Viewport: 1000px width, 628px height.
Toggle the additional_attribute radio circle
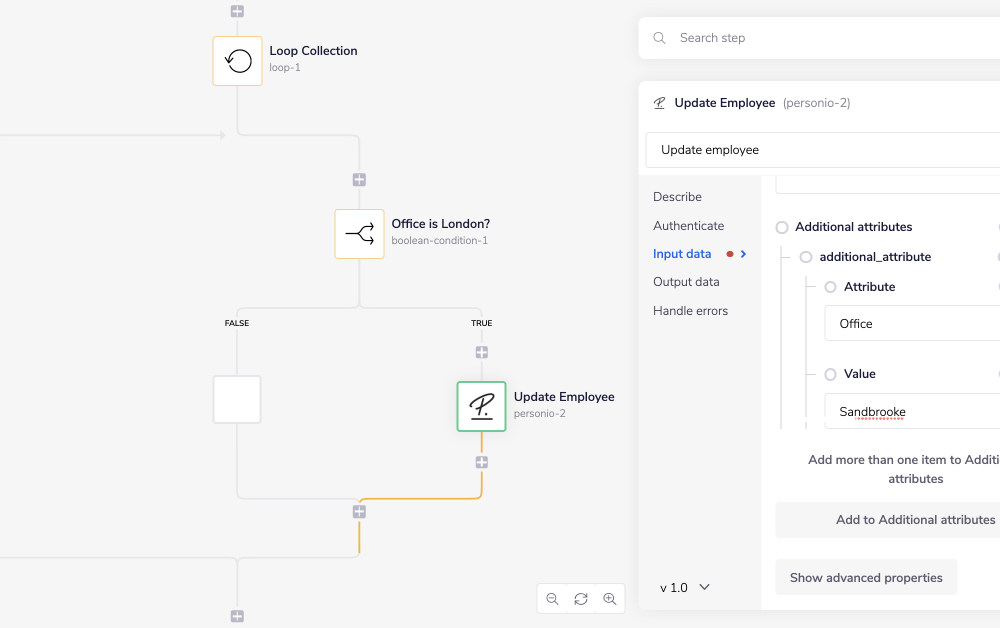tap(806, 257)
